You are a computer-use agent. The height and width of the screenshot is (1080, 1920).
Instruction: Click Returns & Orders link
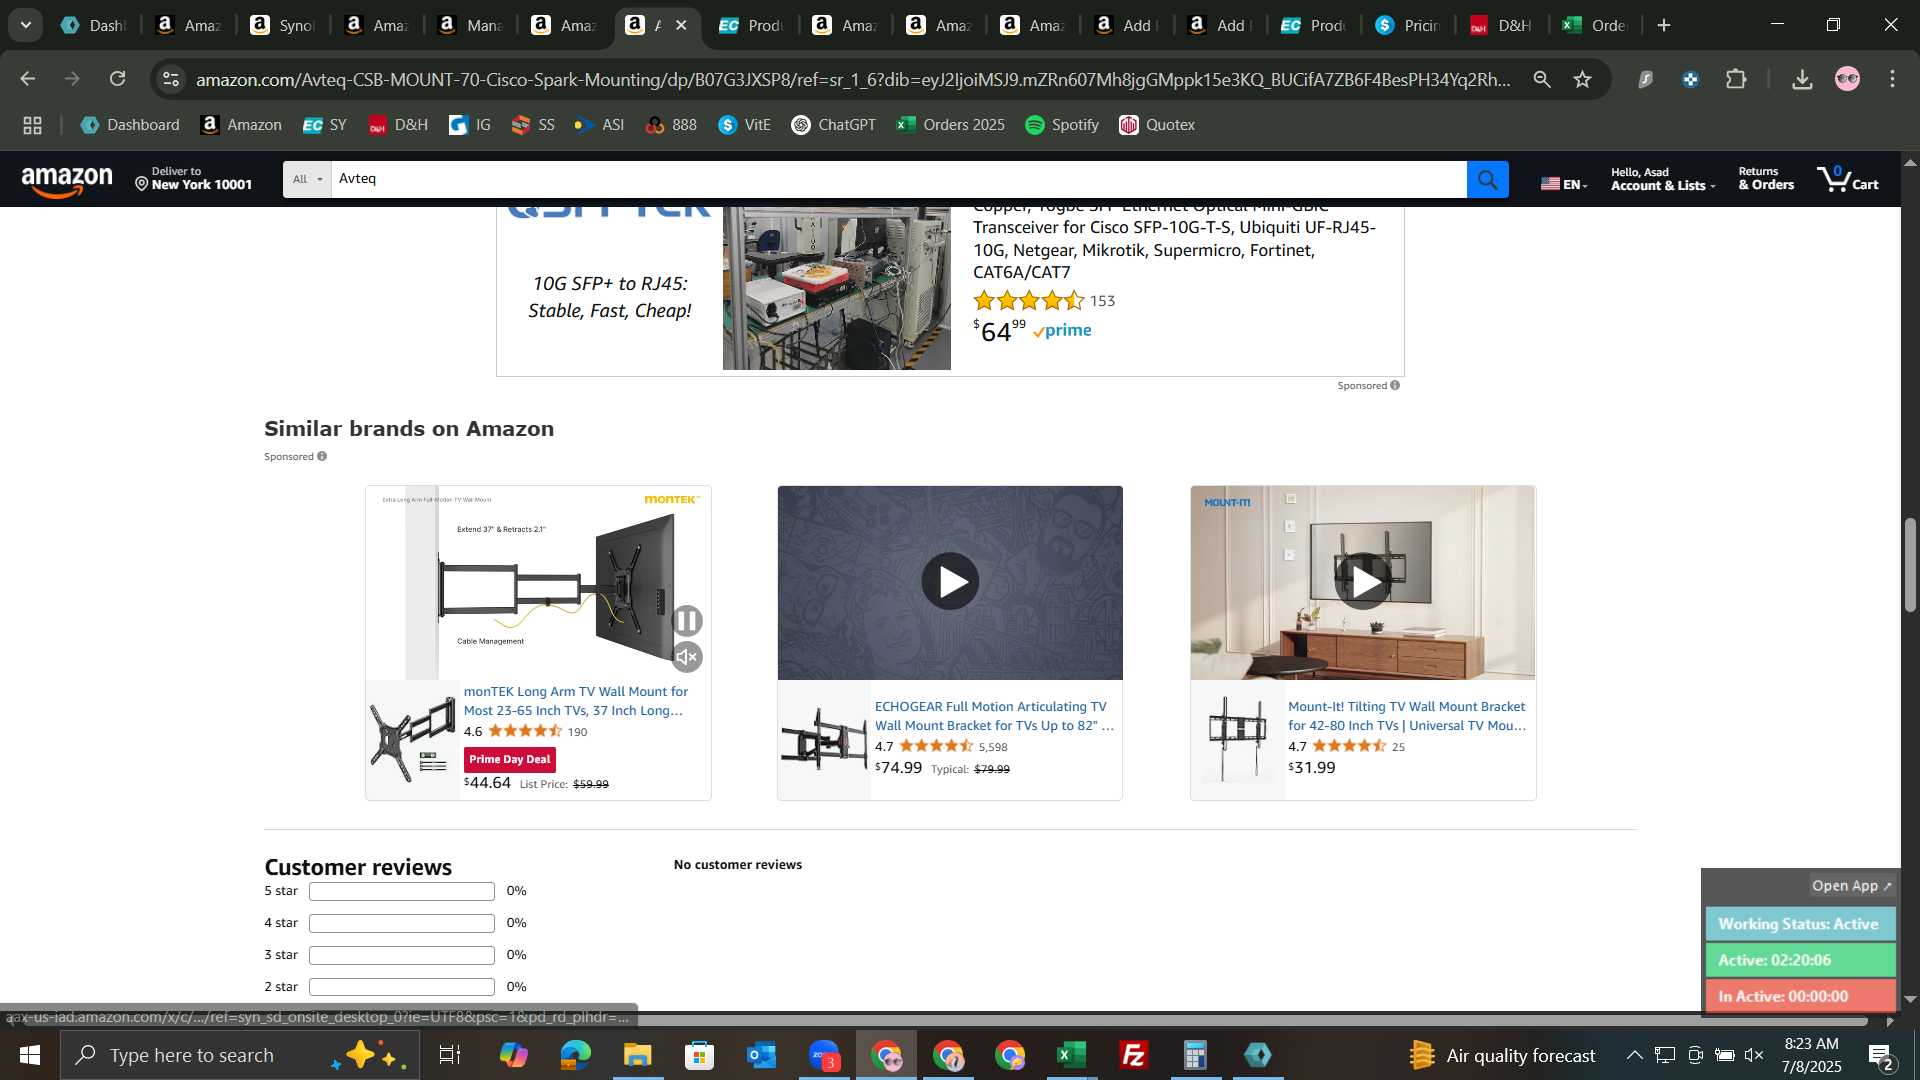pos(1766,180)
